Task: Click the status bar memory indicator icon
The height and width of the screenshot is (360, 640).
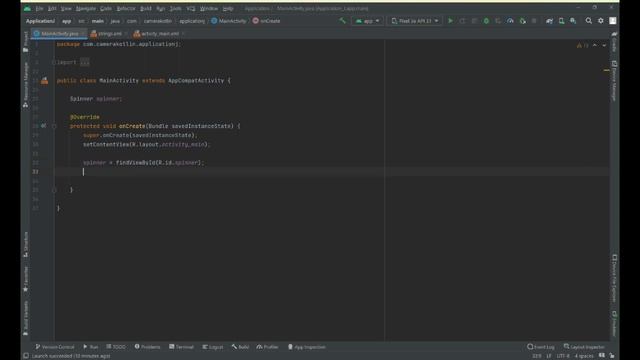Action: [x=602, y=356]
